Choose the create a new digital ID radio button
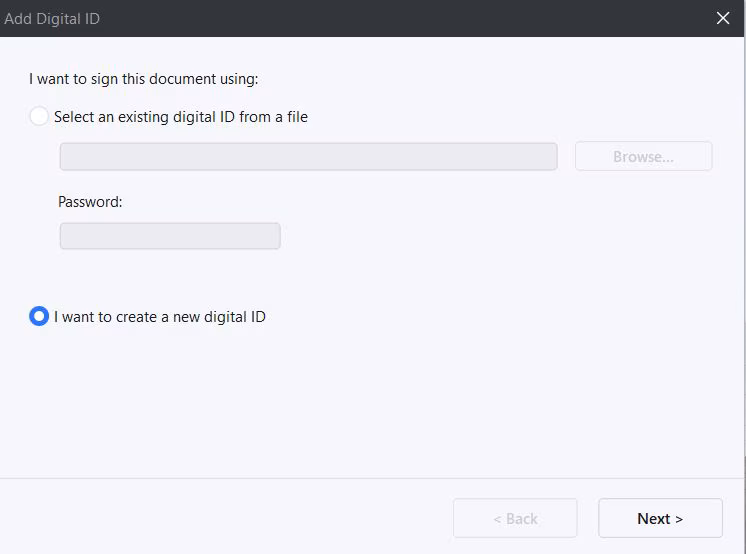This screenshot has height=554, width=746. click(39, 317)
